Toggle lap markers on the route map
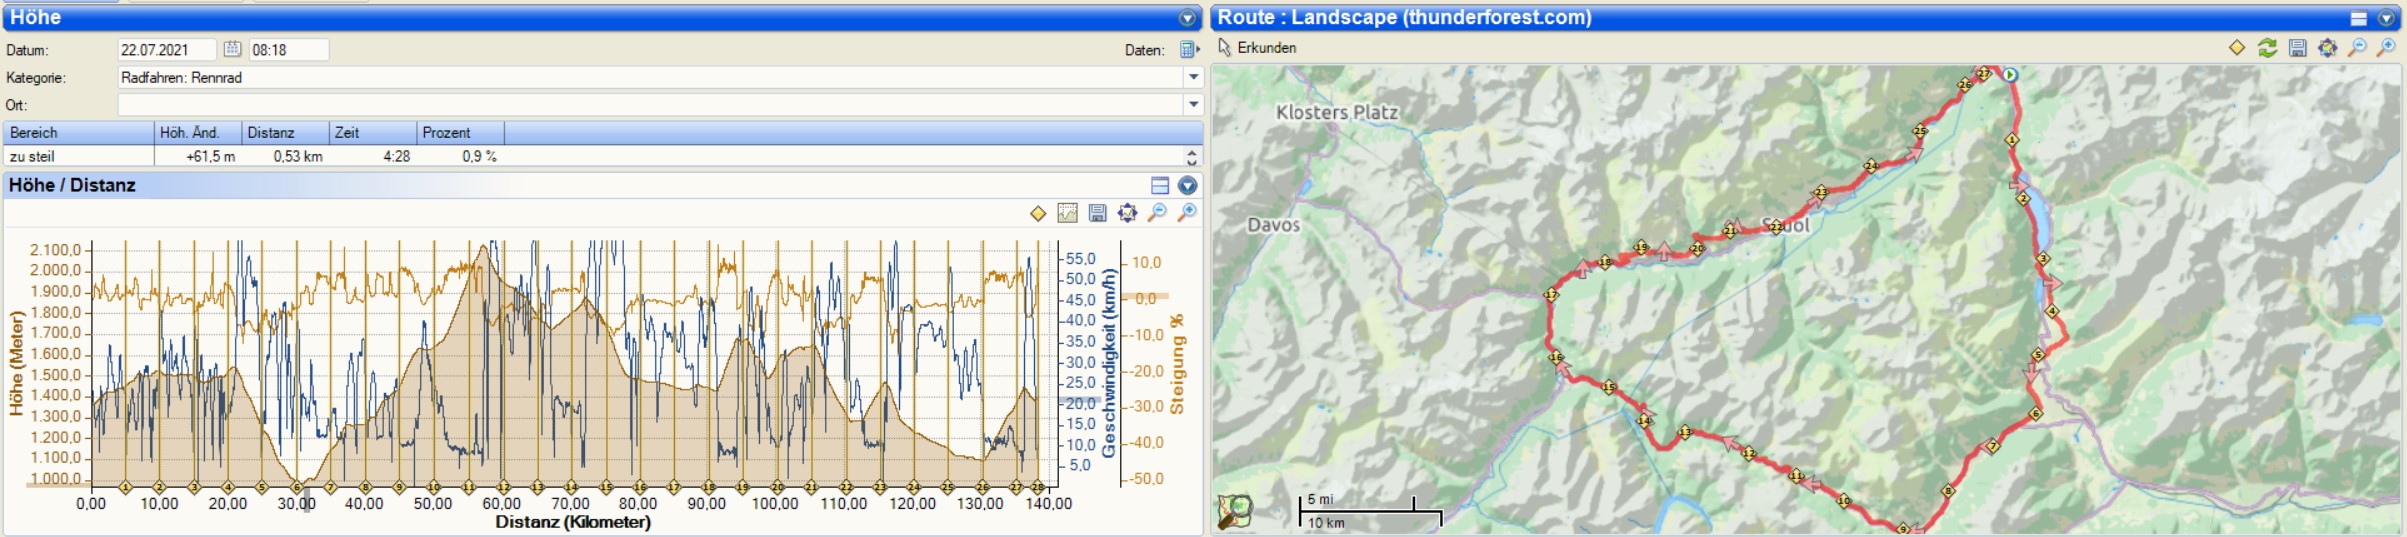 tap(2237, 48)
